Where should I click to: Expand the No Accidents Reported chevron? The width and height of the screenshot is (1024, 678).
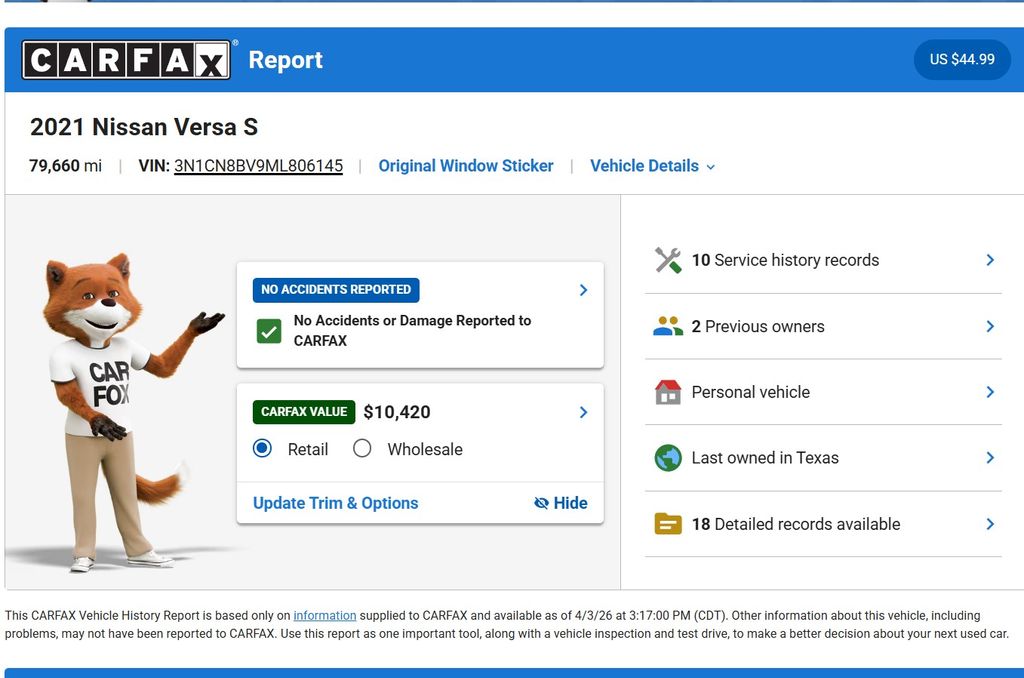583,290
